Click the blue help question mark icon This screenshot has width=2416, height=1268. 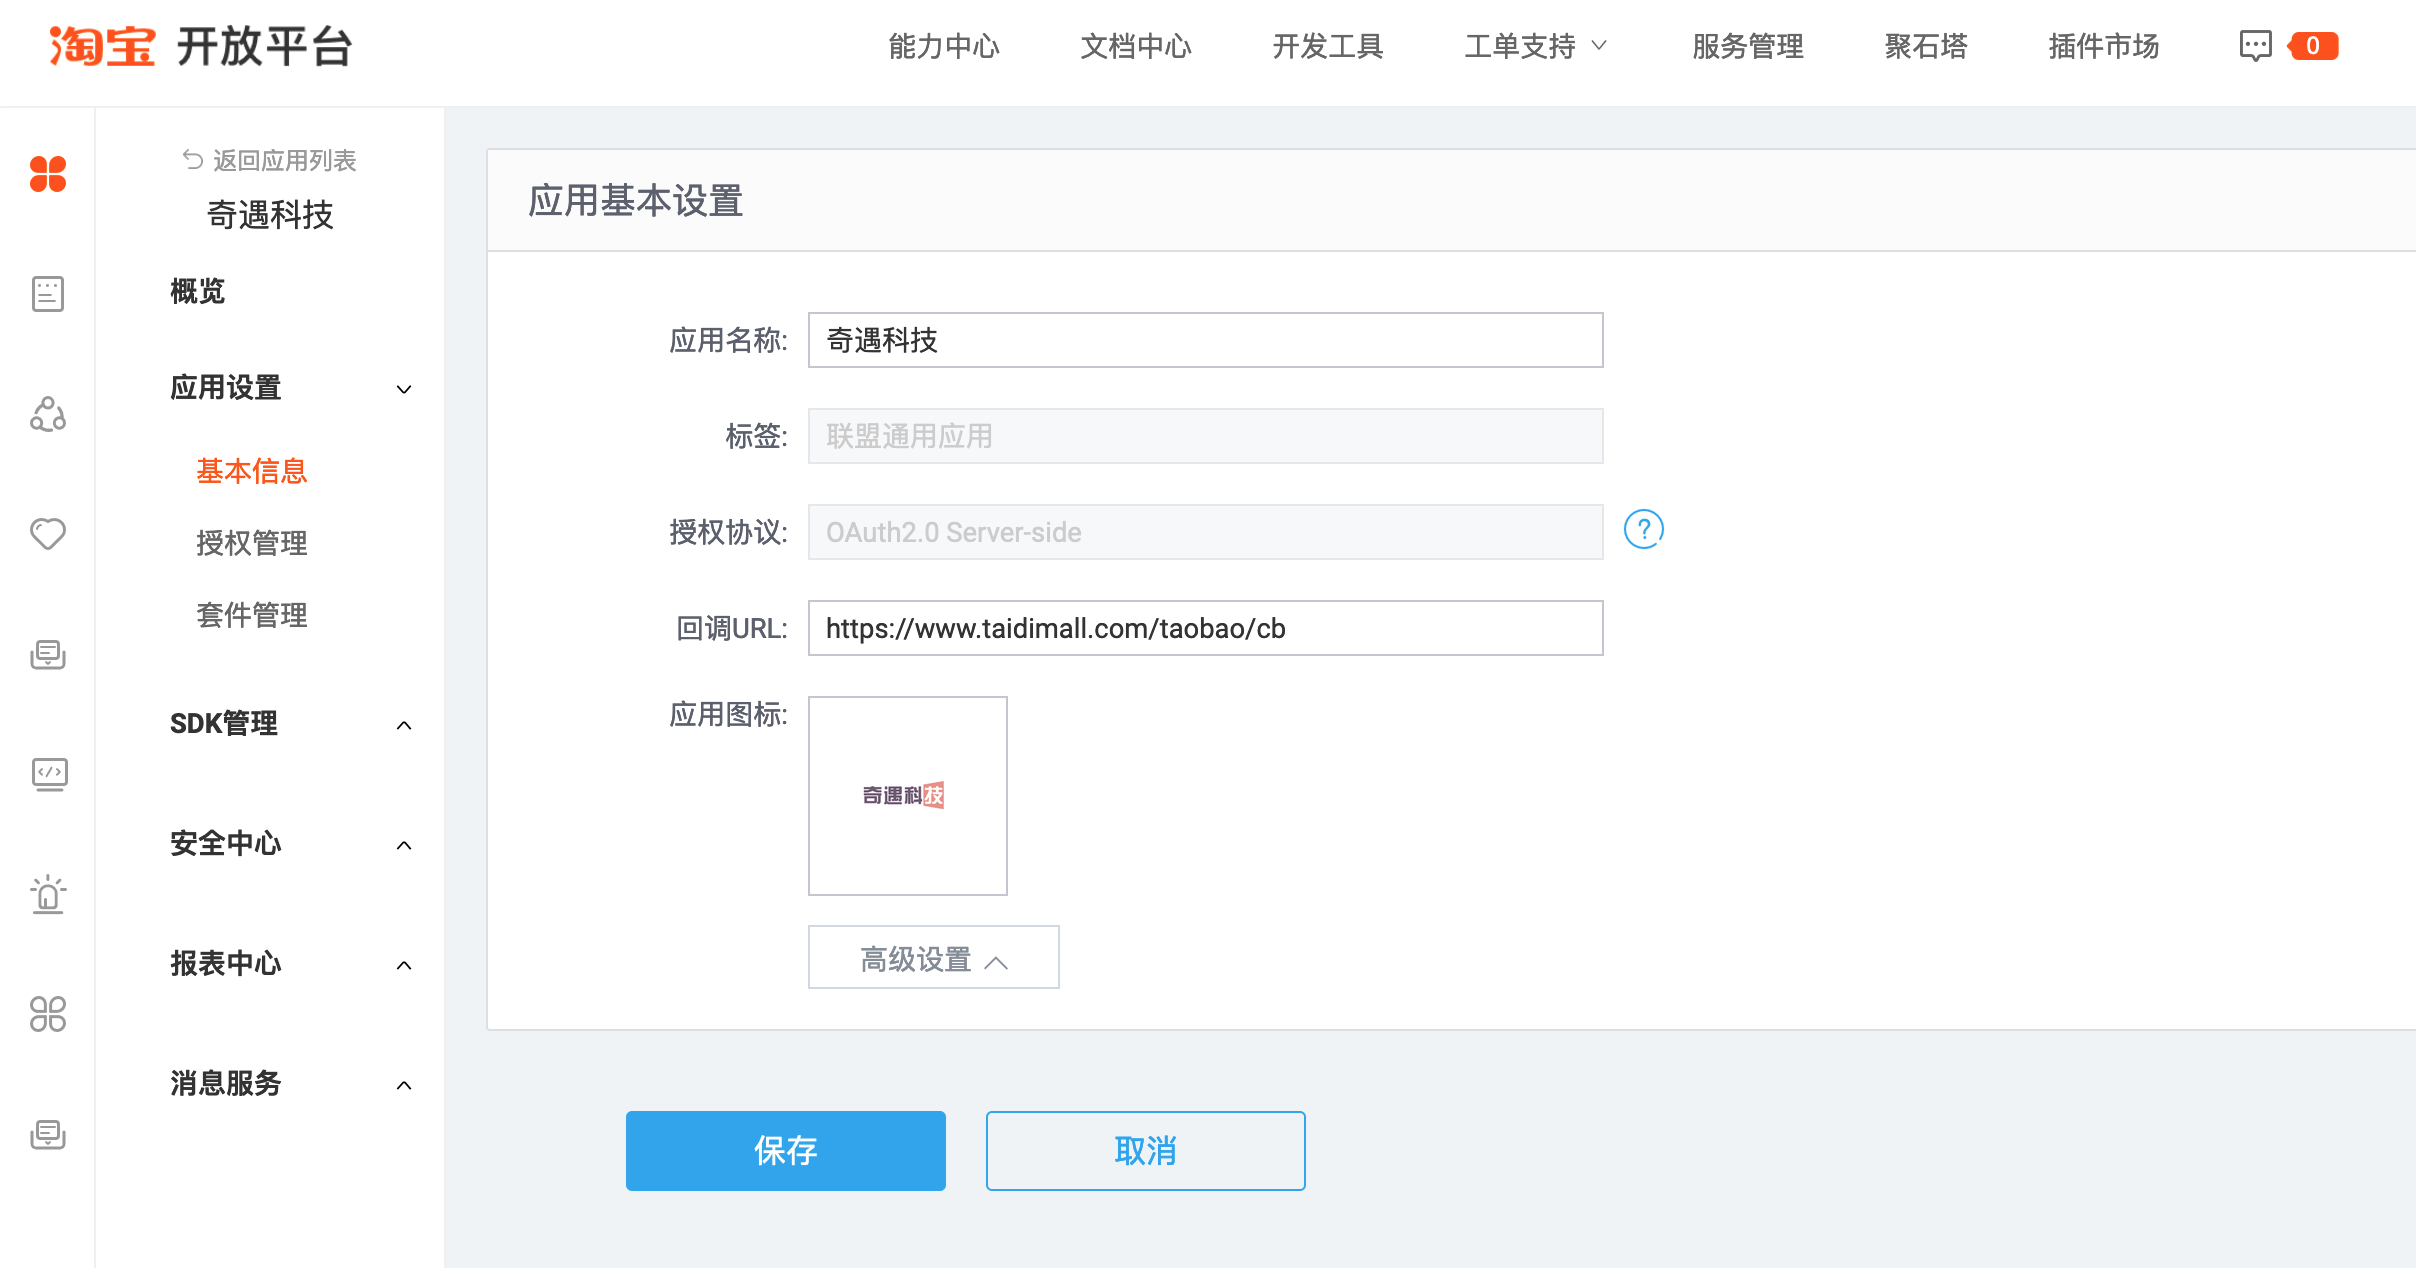point(1643,530)
